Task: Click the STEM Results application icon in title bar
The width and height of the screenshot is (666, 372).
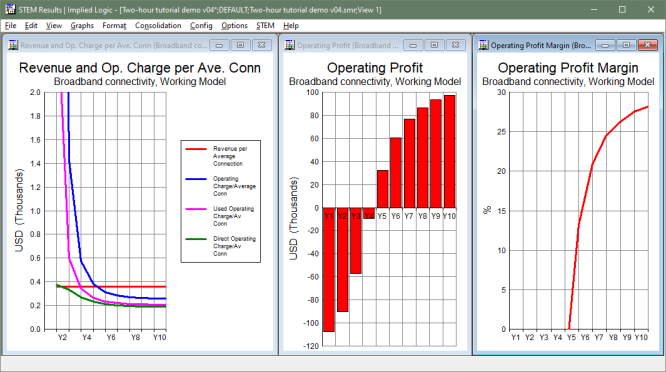Action: click(x=10, y=9)
